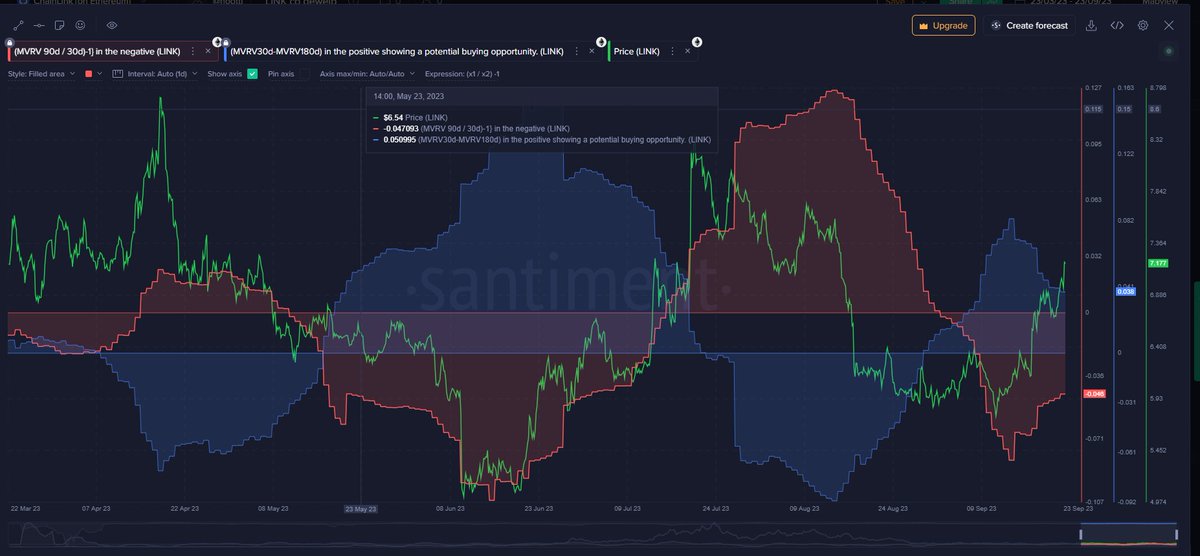Toggle the eye visibility icon in toolbar

(x=111, y=24)
